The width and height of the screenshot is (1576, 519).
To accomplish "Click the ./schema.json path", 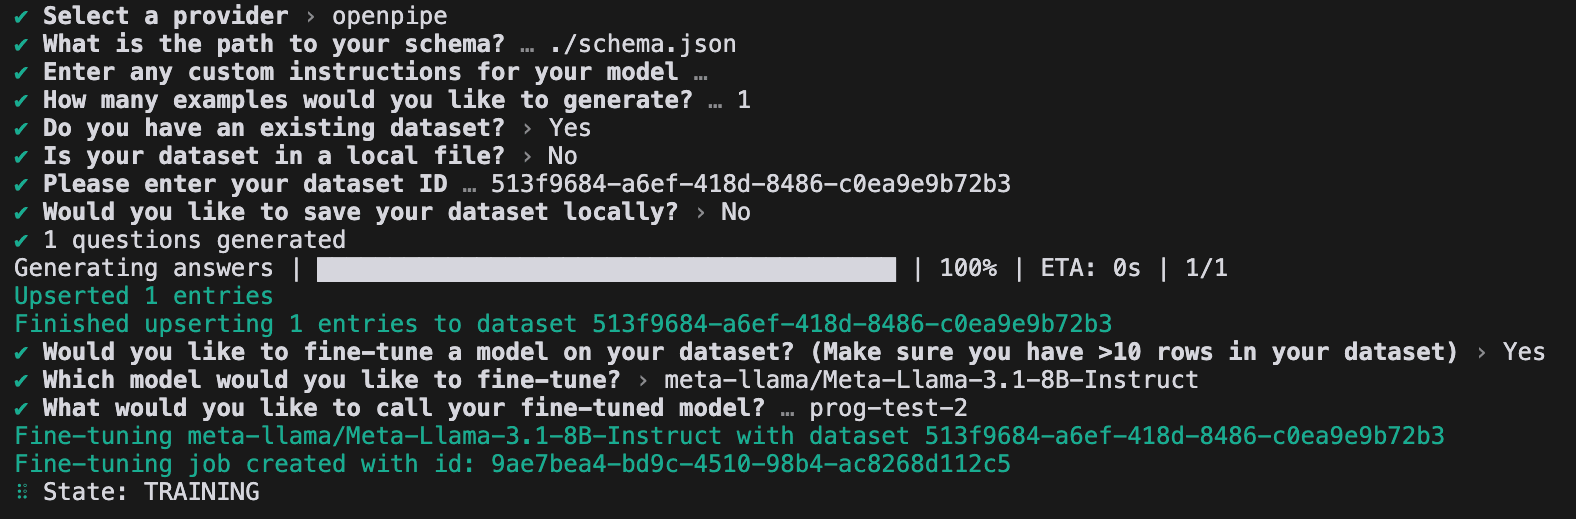I will click(643, 44).
